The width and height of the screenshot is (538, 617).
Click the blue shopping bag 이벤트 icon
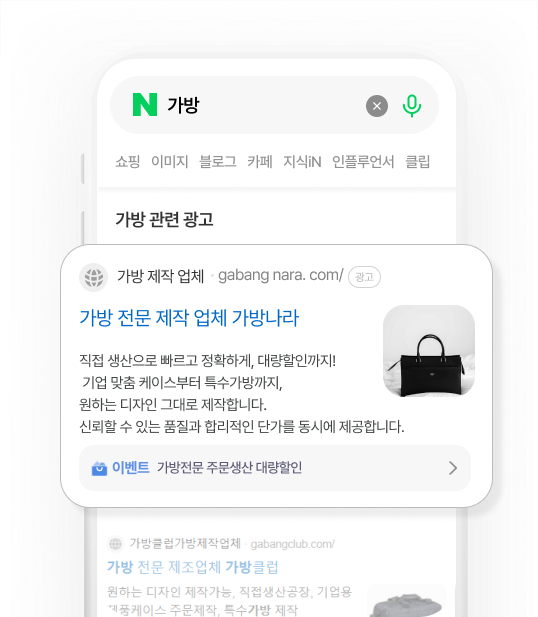pos(99,468)
